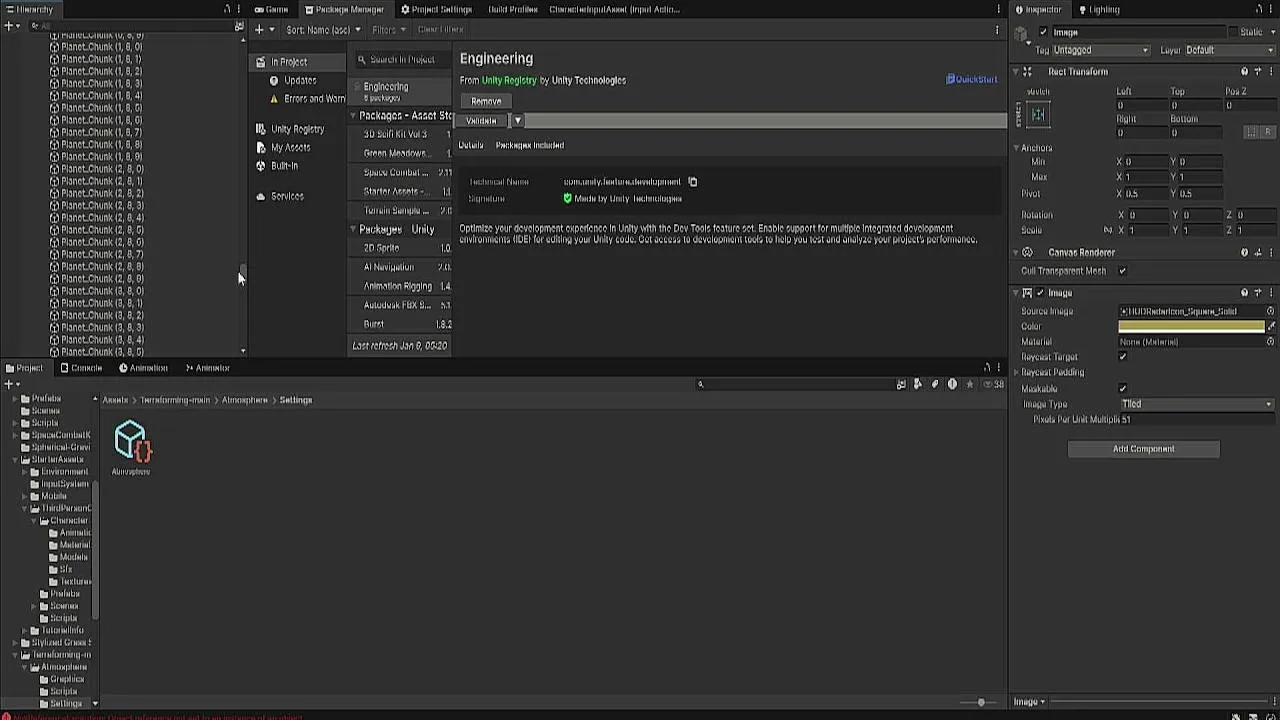Open the Sort: Name (asc) dropdown
1280x720 pixels.
(323, 30)
